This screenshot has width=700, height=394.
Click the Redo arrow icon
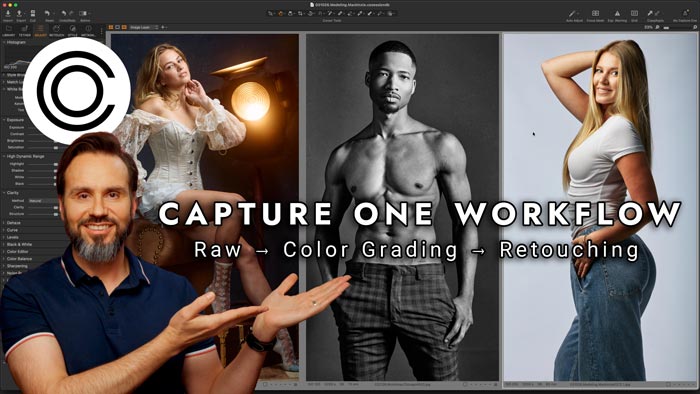71,13
